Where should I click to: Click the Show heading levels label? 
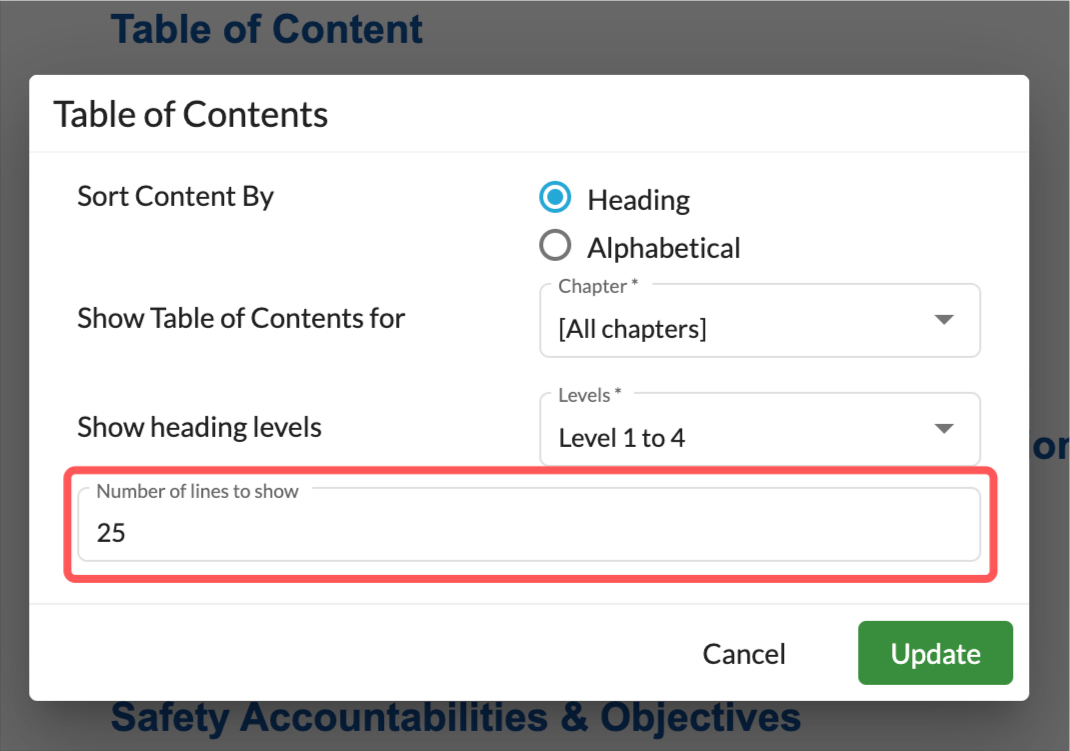(199, 428)
